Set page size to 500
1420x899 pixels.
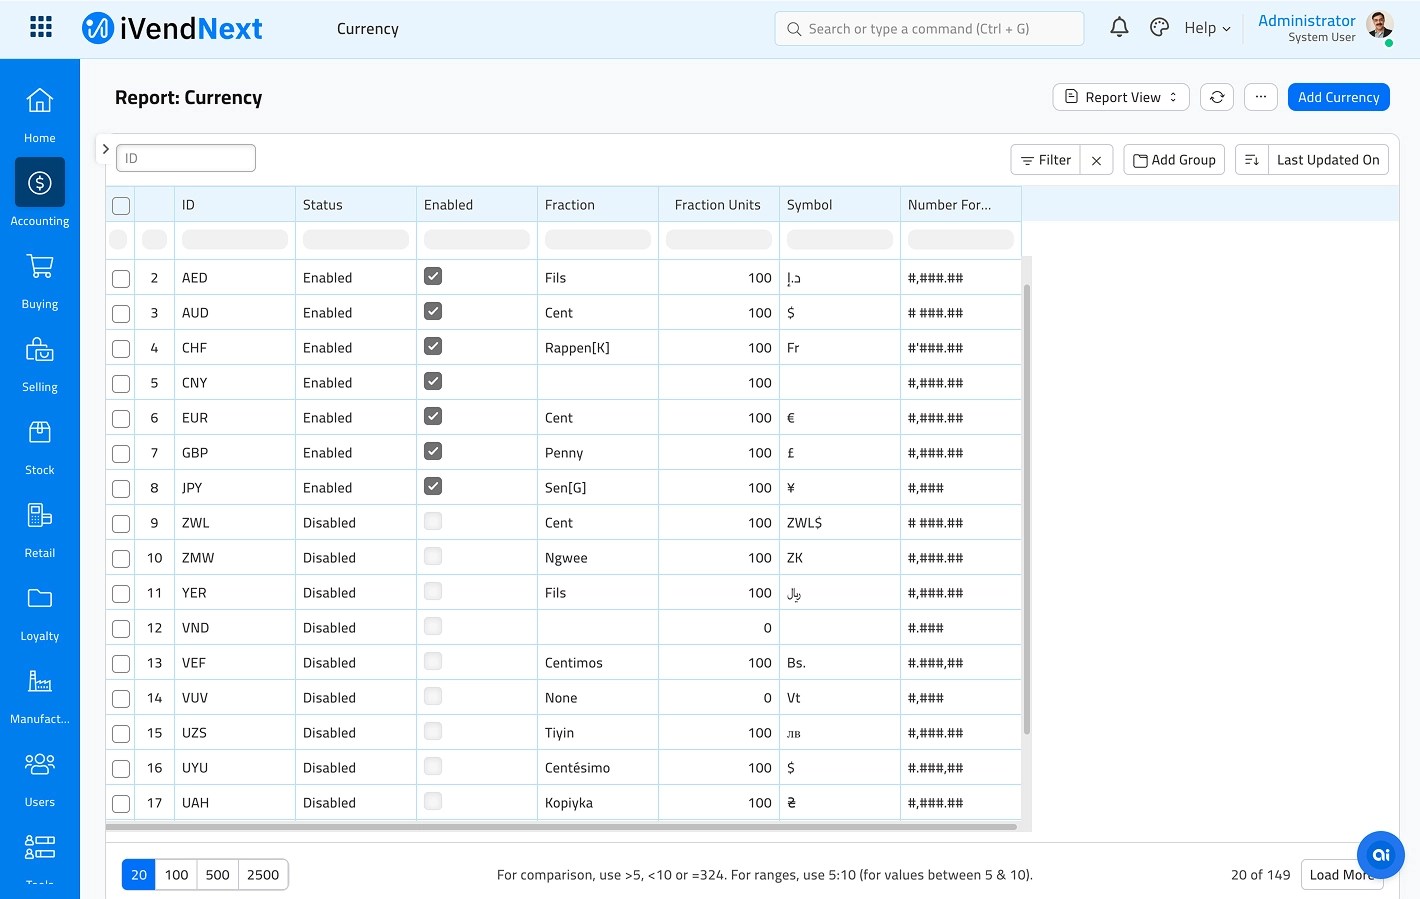[x=217, y=875]
